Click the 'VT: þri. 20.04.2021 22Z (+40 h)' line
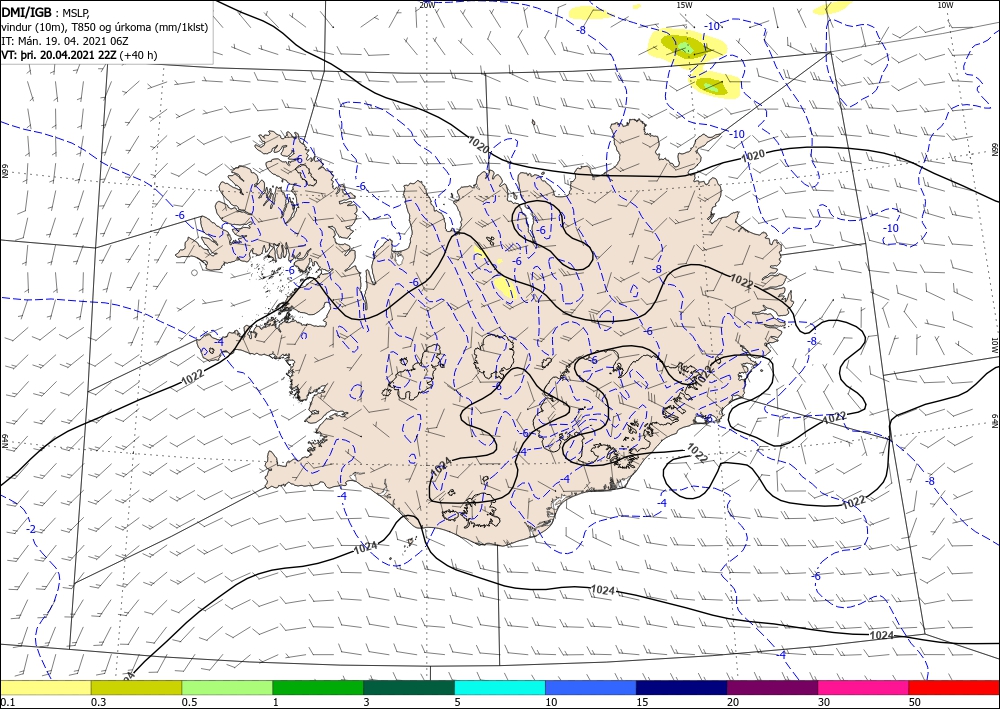The width and height of the screenshot is (1000, 709). [x=79, y=55]
